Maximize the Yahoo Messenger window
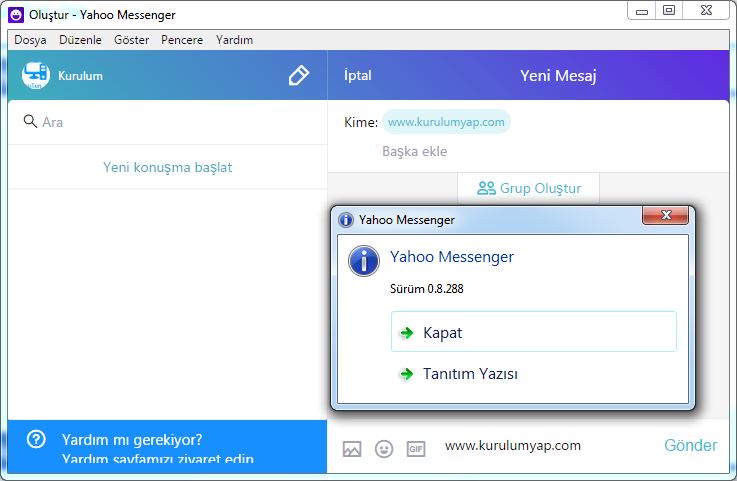 coord(668,10)
